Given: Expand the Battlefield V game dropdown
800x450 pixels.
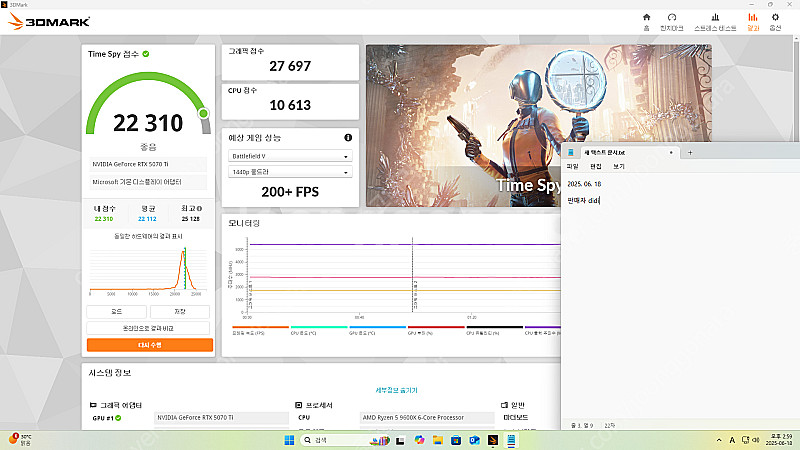Looking at the screenshot, I should click(x=290, y=156).
